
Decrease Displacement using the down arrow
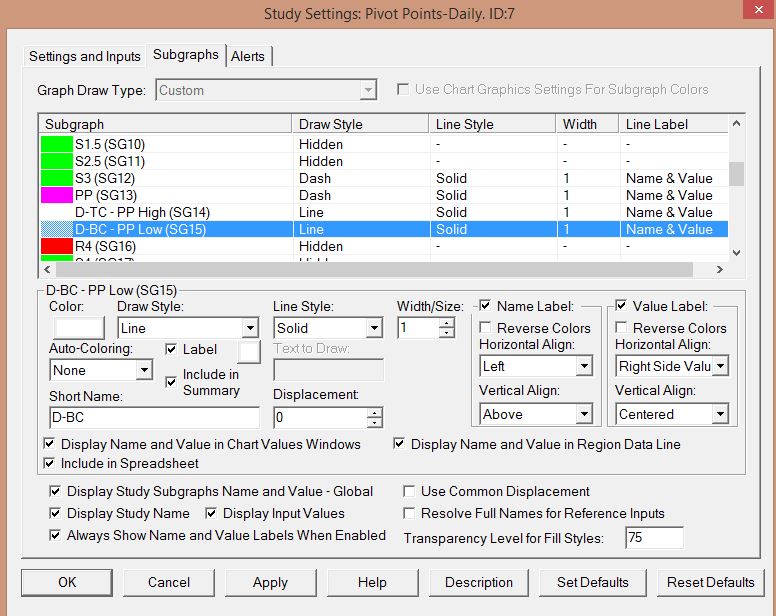[374, 423]
